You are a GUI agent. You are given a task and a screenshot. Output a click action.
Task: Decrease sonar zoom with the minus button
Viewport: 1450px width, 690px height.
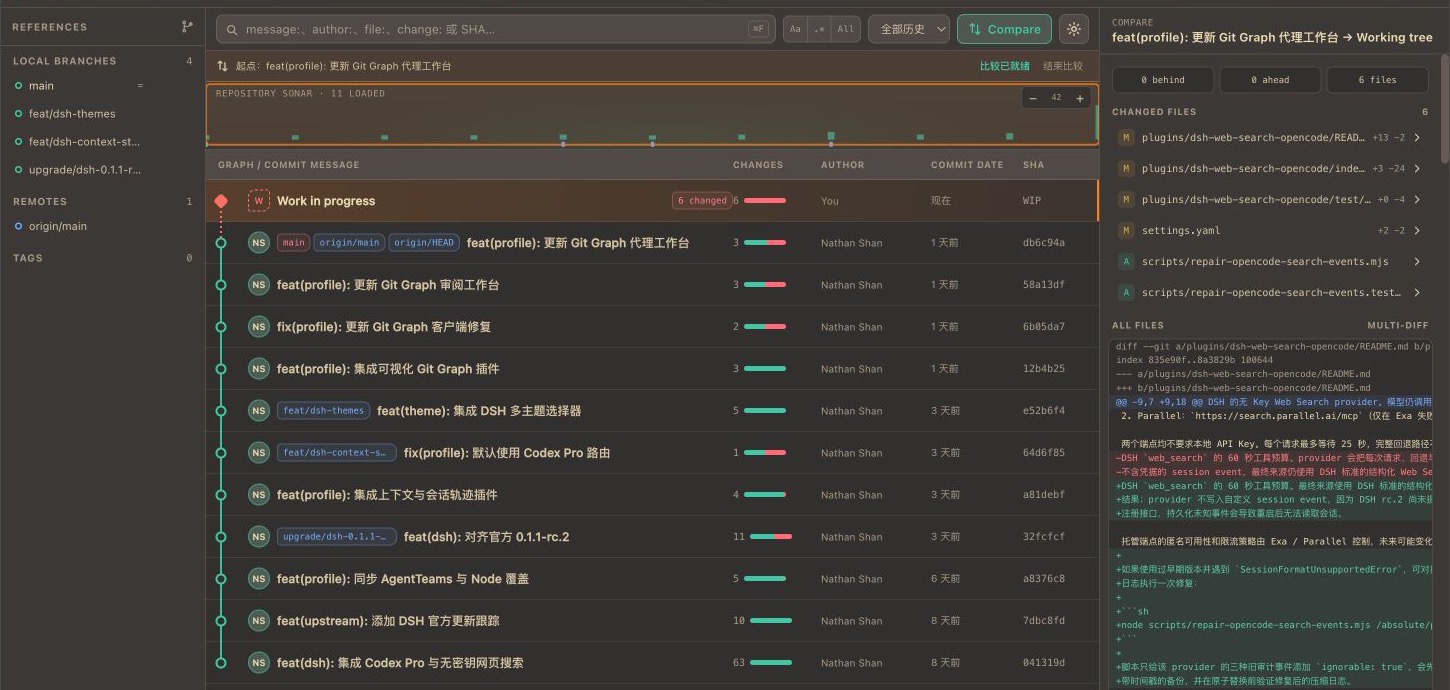coord(1032,98)
